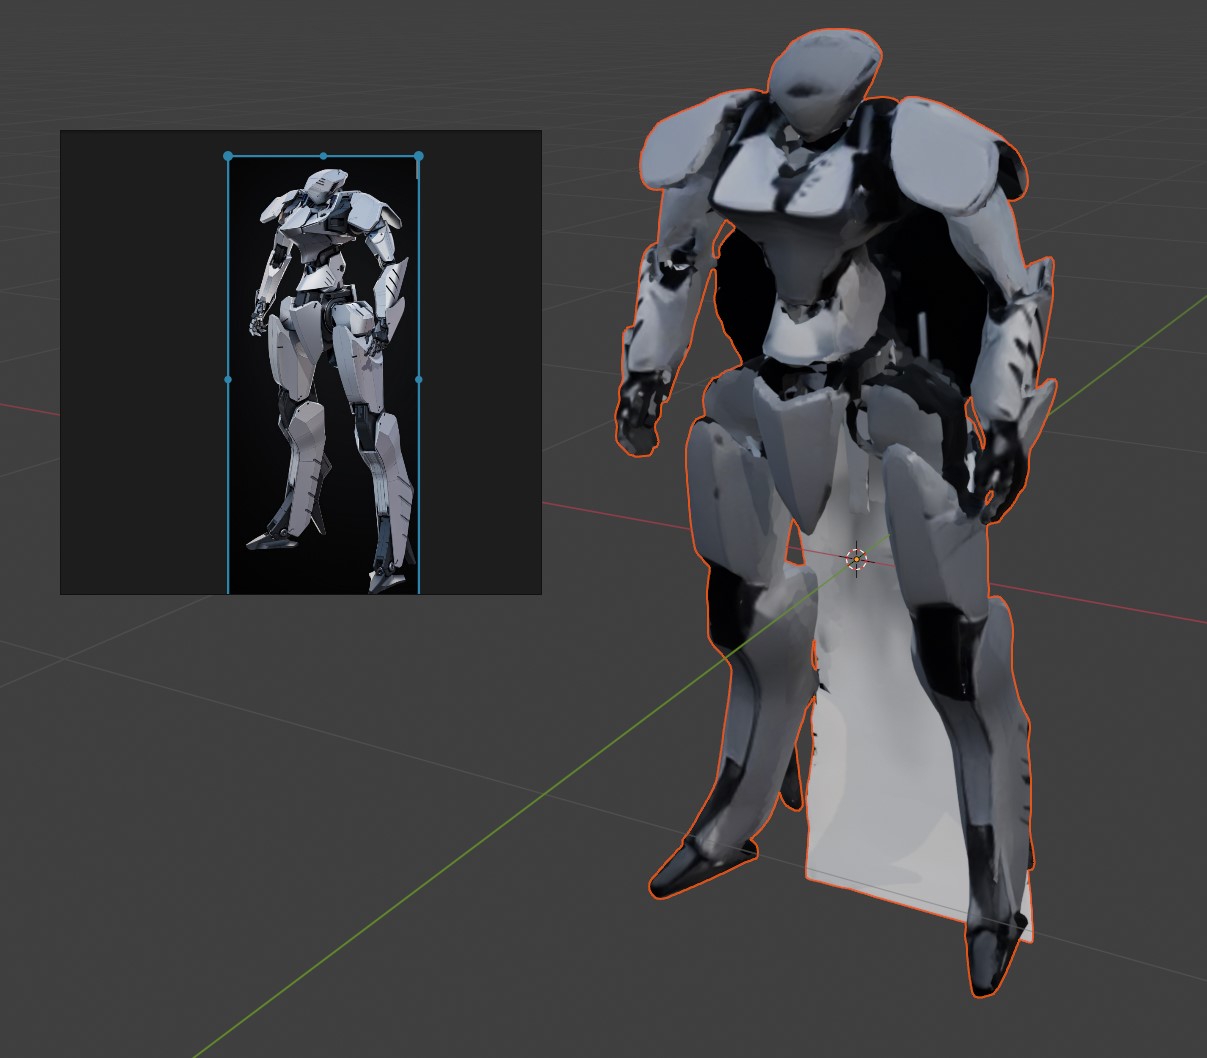Click the 3D model's right-side shoulder pad

[x=948, y=150]
